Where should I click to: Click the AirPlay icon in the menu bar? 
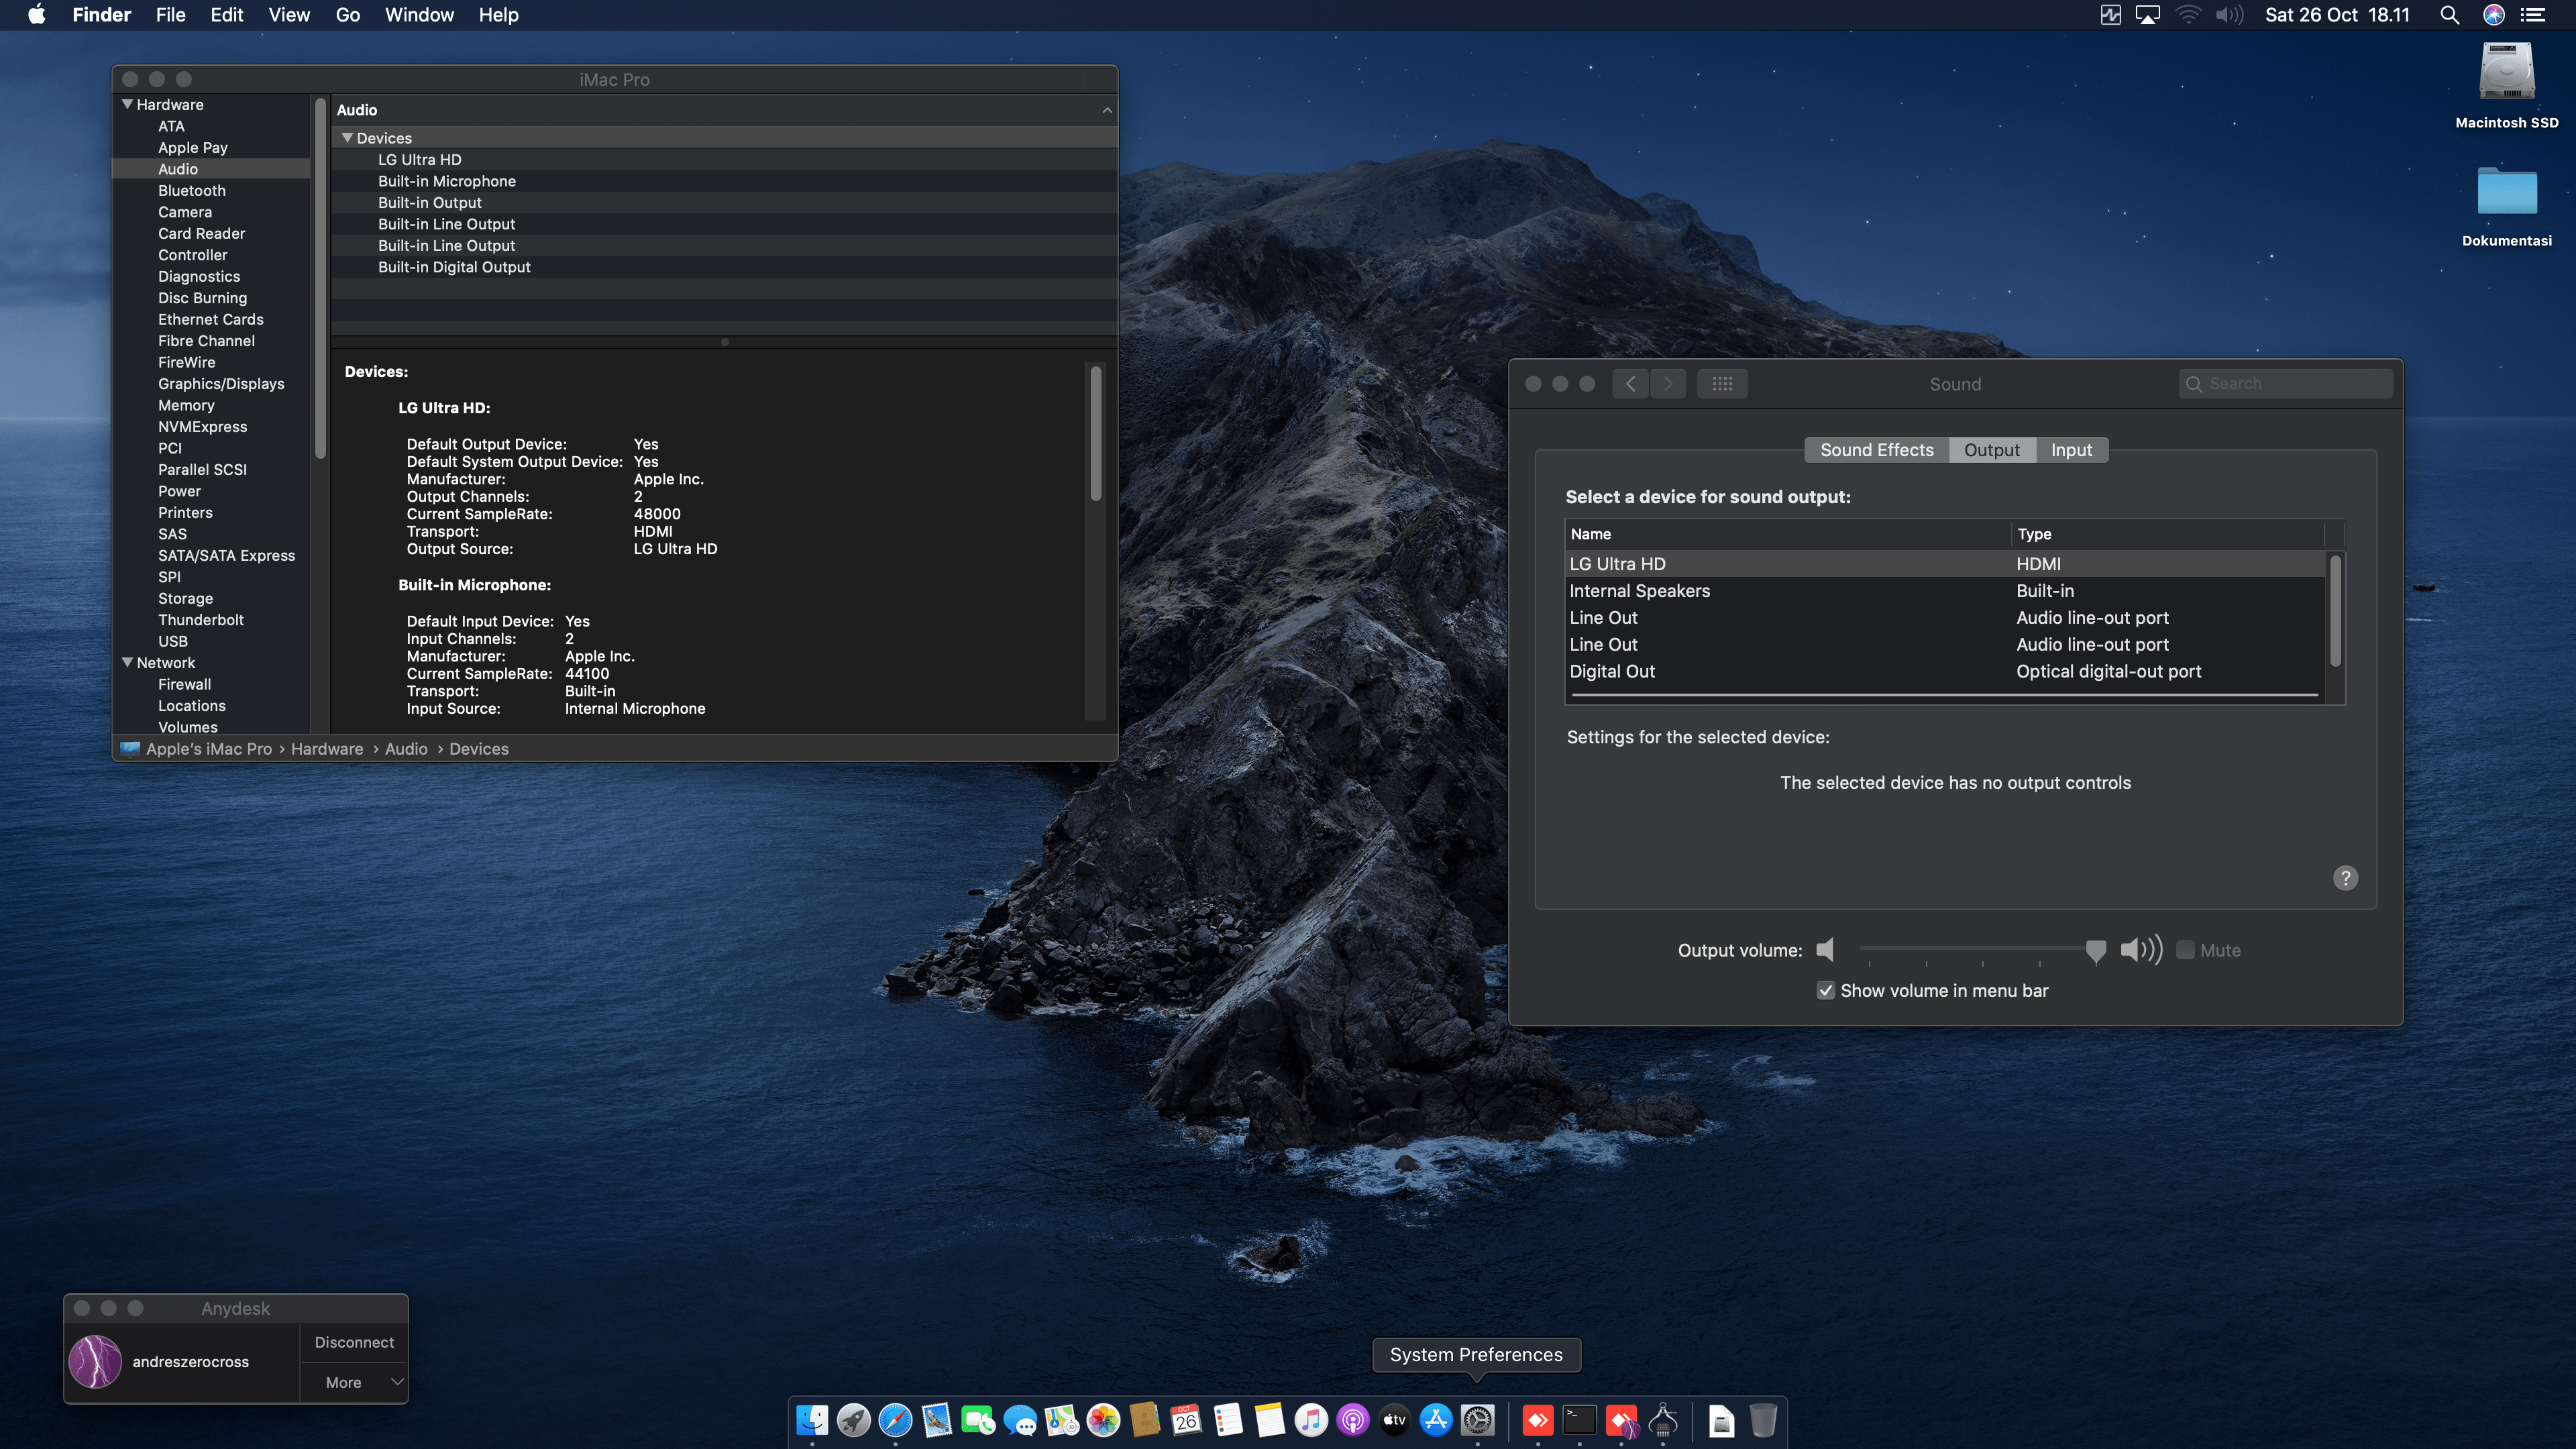point(2148,15)
